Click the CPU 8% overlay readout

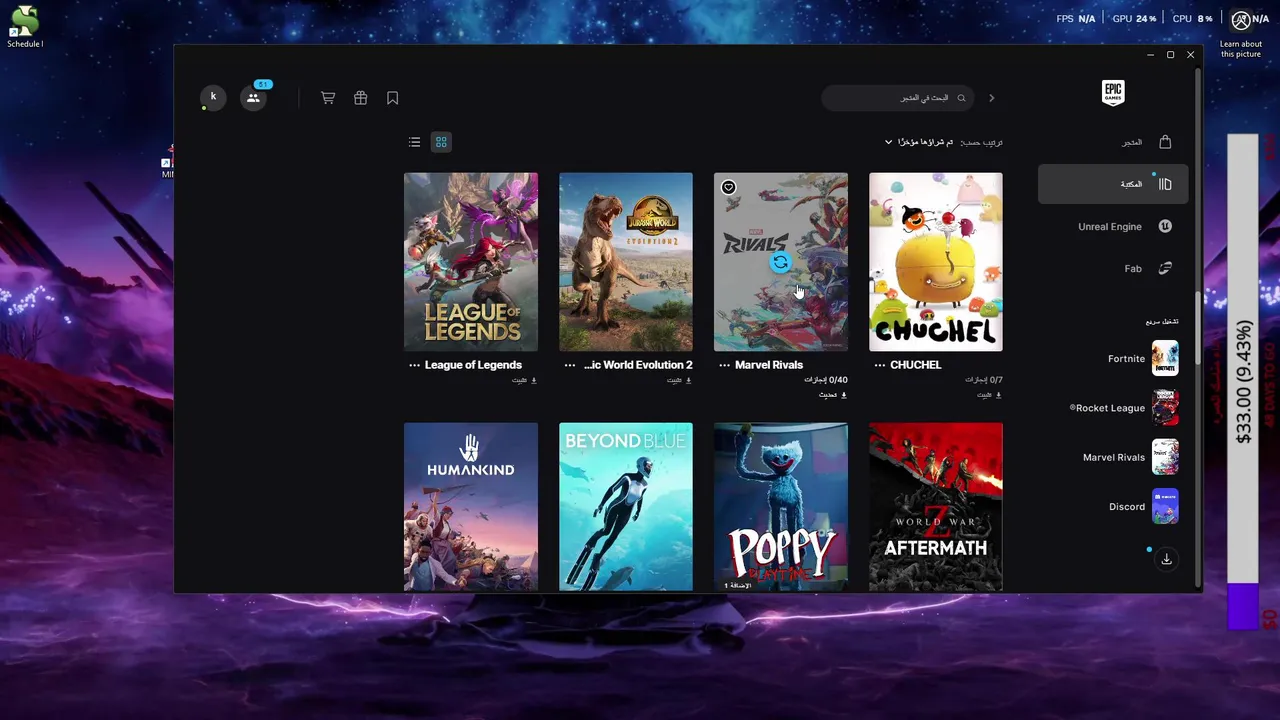(1192, 19)
